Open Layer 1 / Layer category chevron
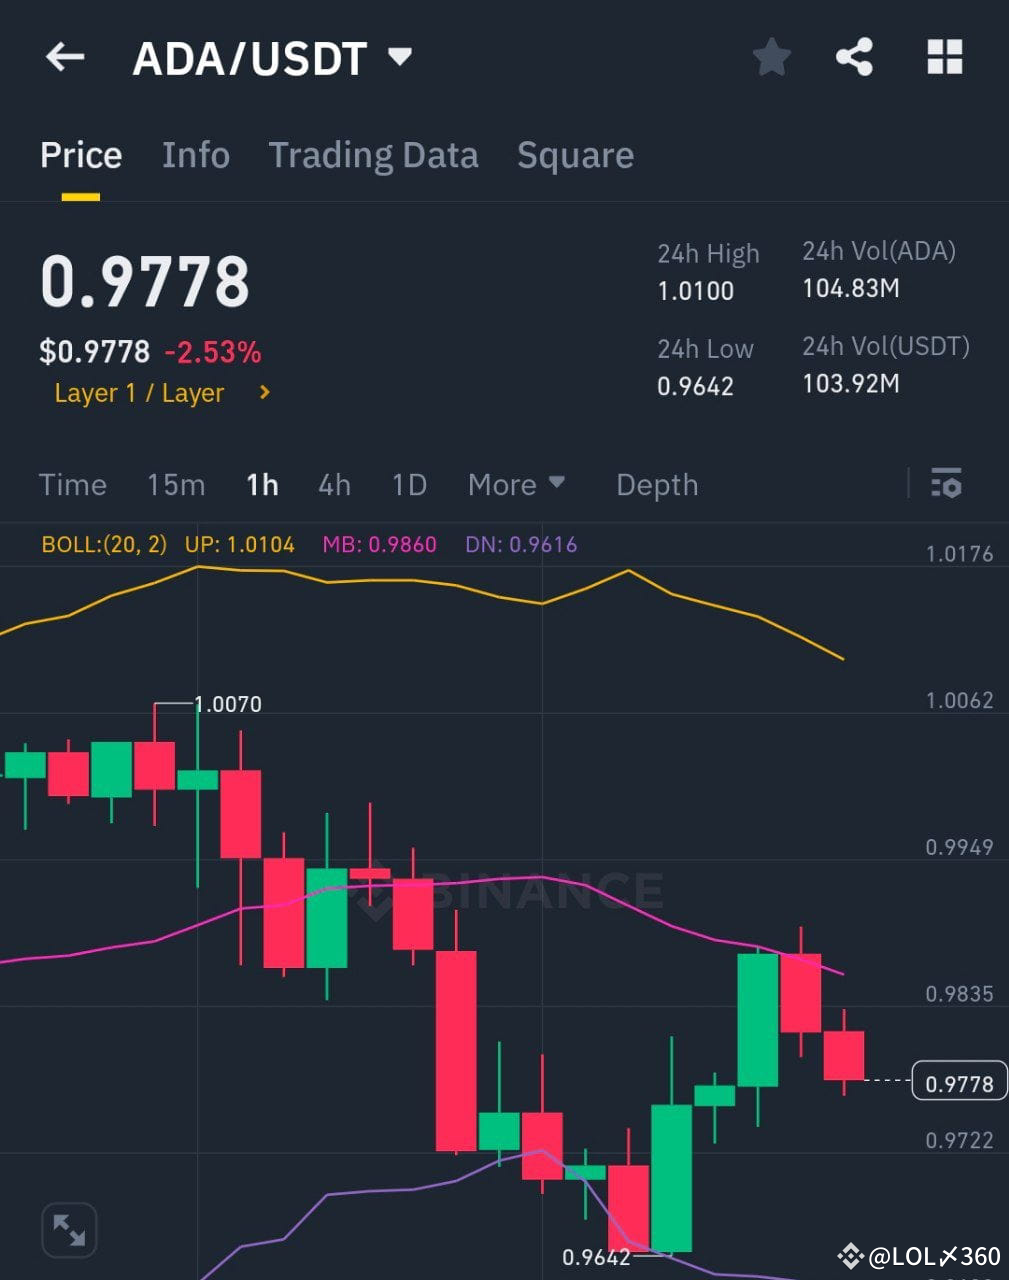 point(263,393)
